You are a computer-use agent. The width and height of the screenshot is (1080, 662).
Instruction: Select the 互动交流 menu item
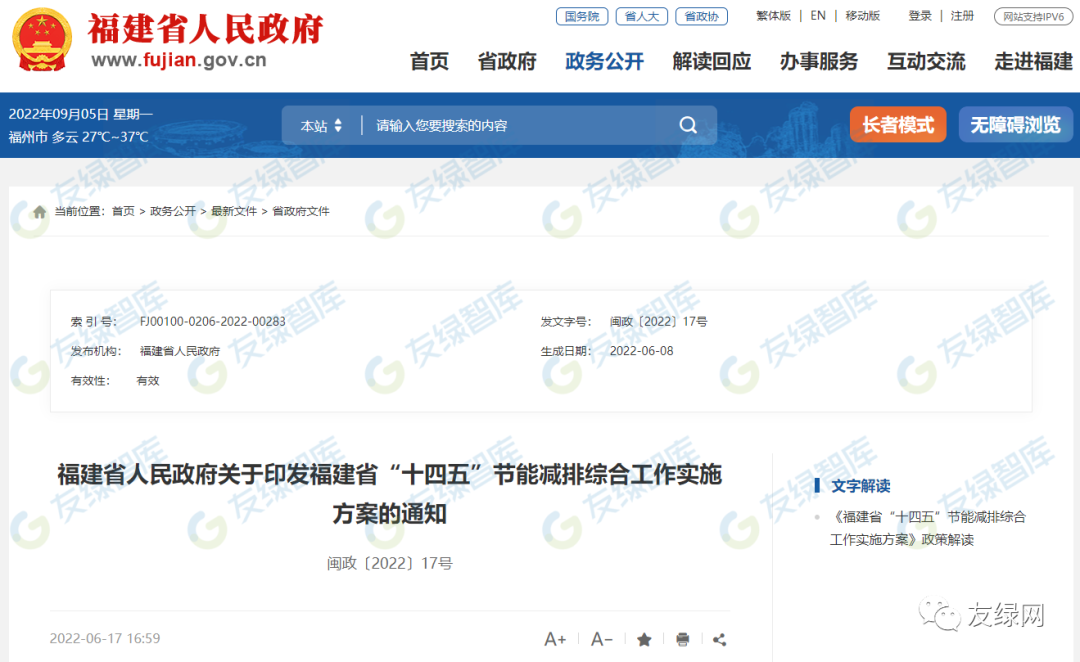[926, 62]
